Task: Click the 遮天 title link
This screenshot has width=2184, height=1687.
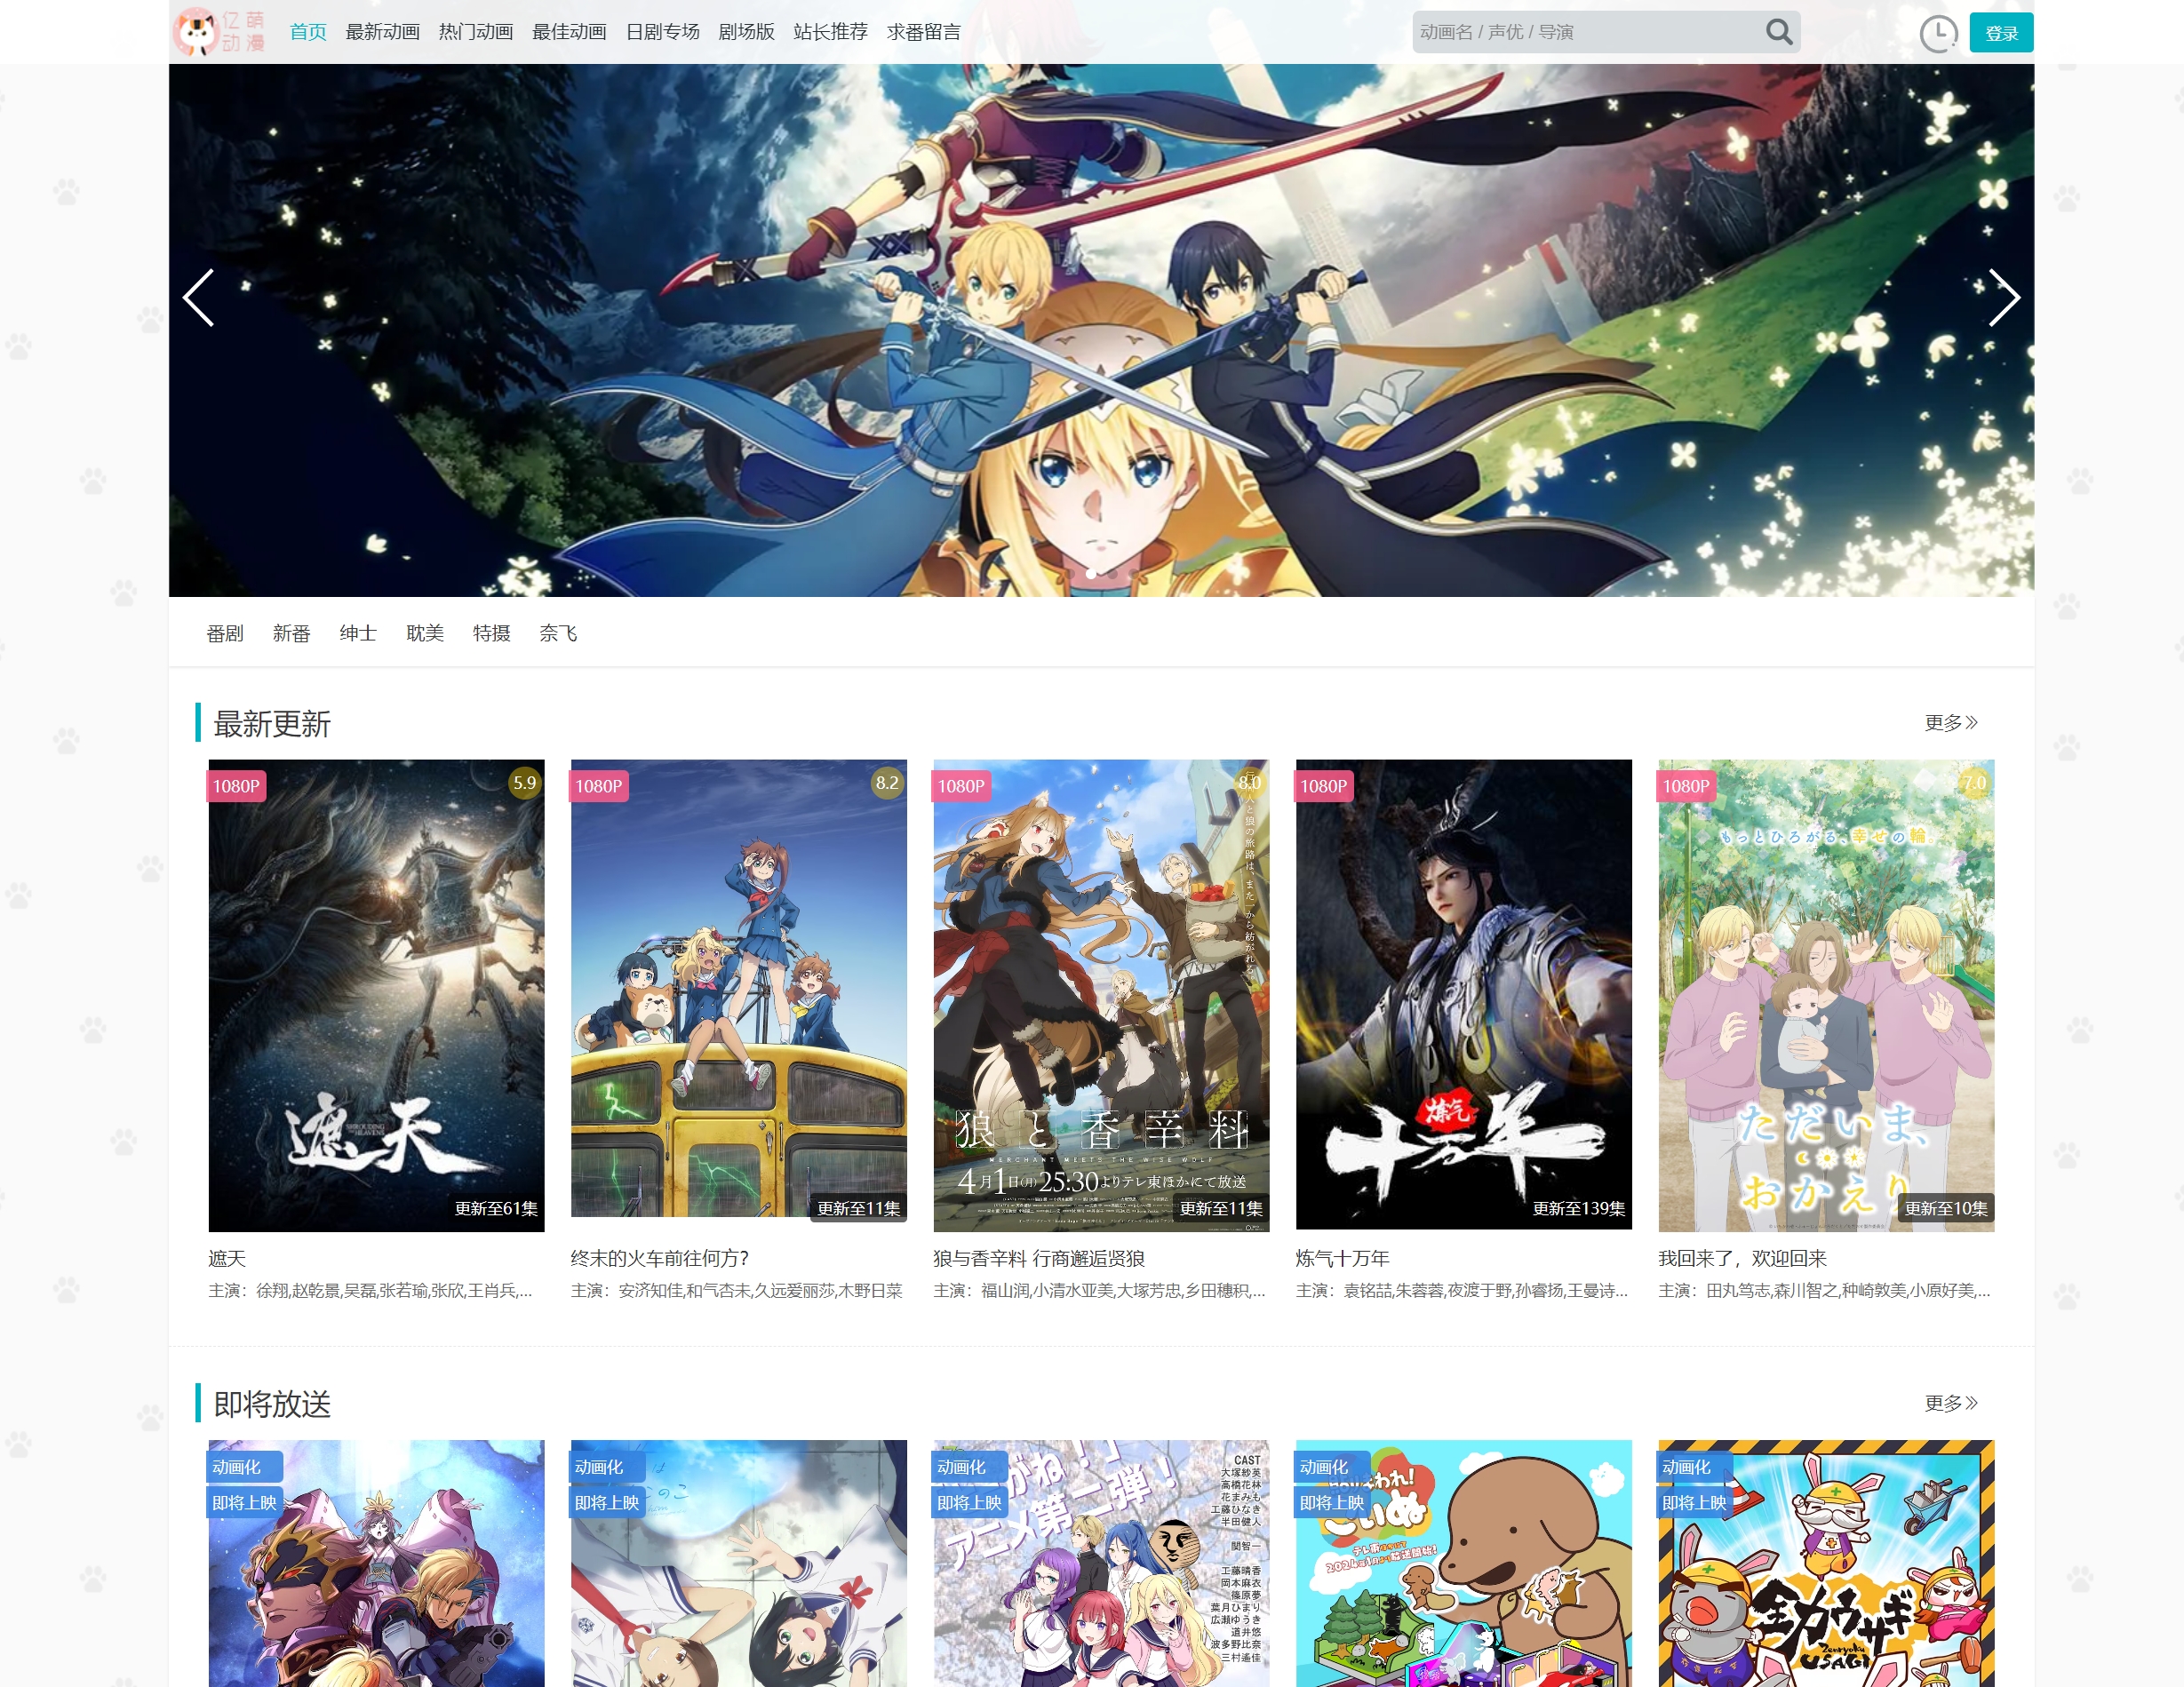Action: [227, 1258]
